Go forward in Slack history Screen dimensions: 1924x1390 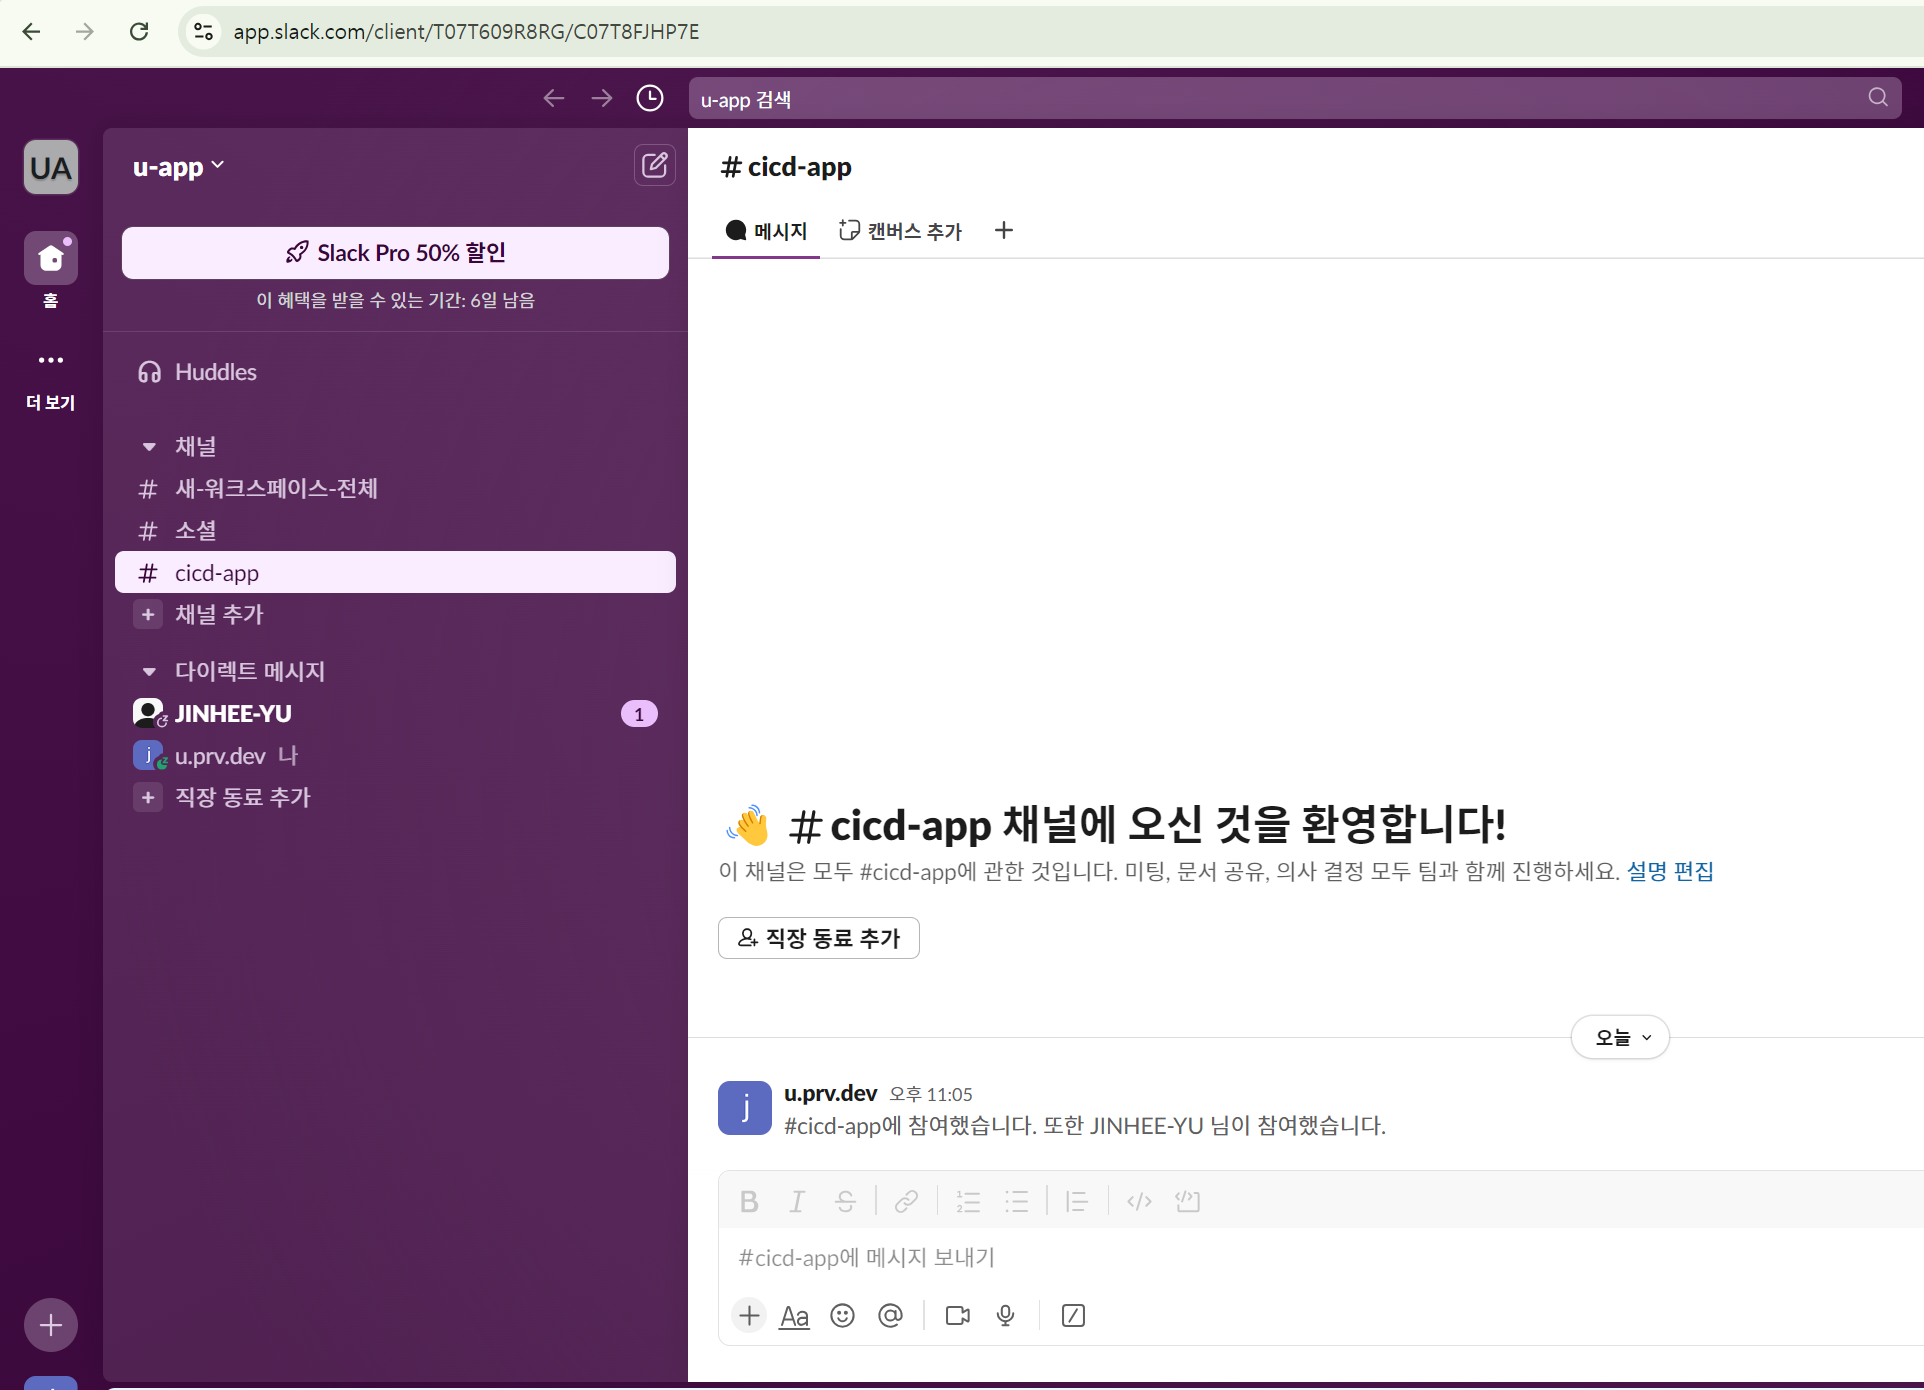coord(601,98)
